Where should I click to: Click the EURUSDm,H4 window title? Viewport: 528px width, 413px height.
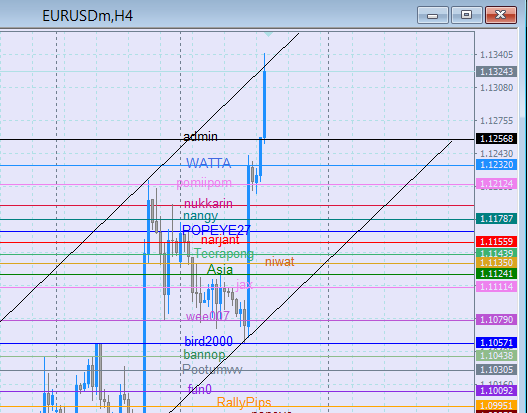pyautogui.click(x=88, y=16)
